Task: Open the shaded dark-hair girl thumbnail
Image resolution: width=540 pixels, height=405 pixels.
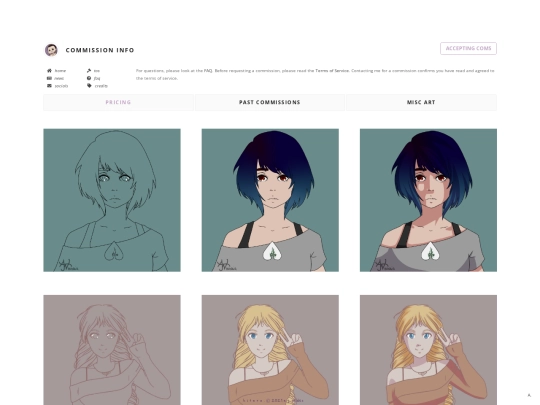Action: (x=428, y=200)
